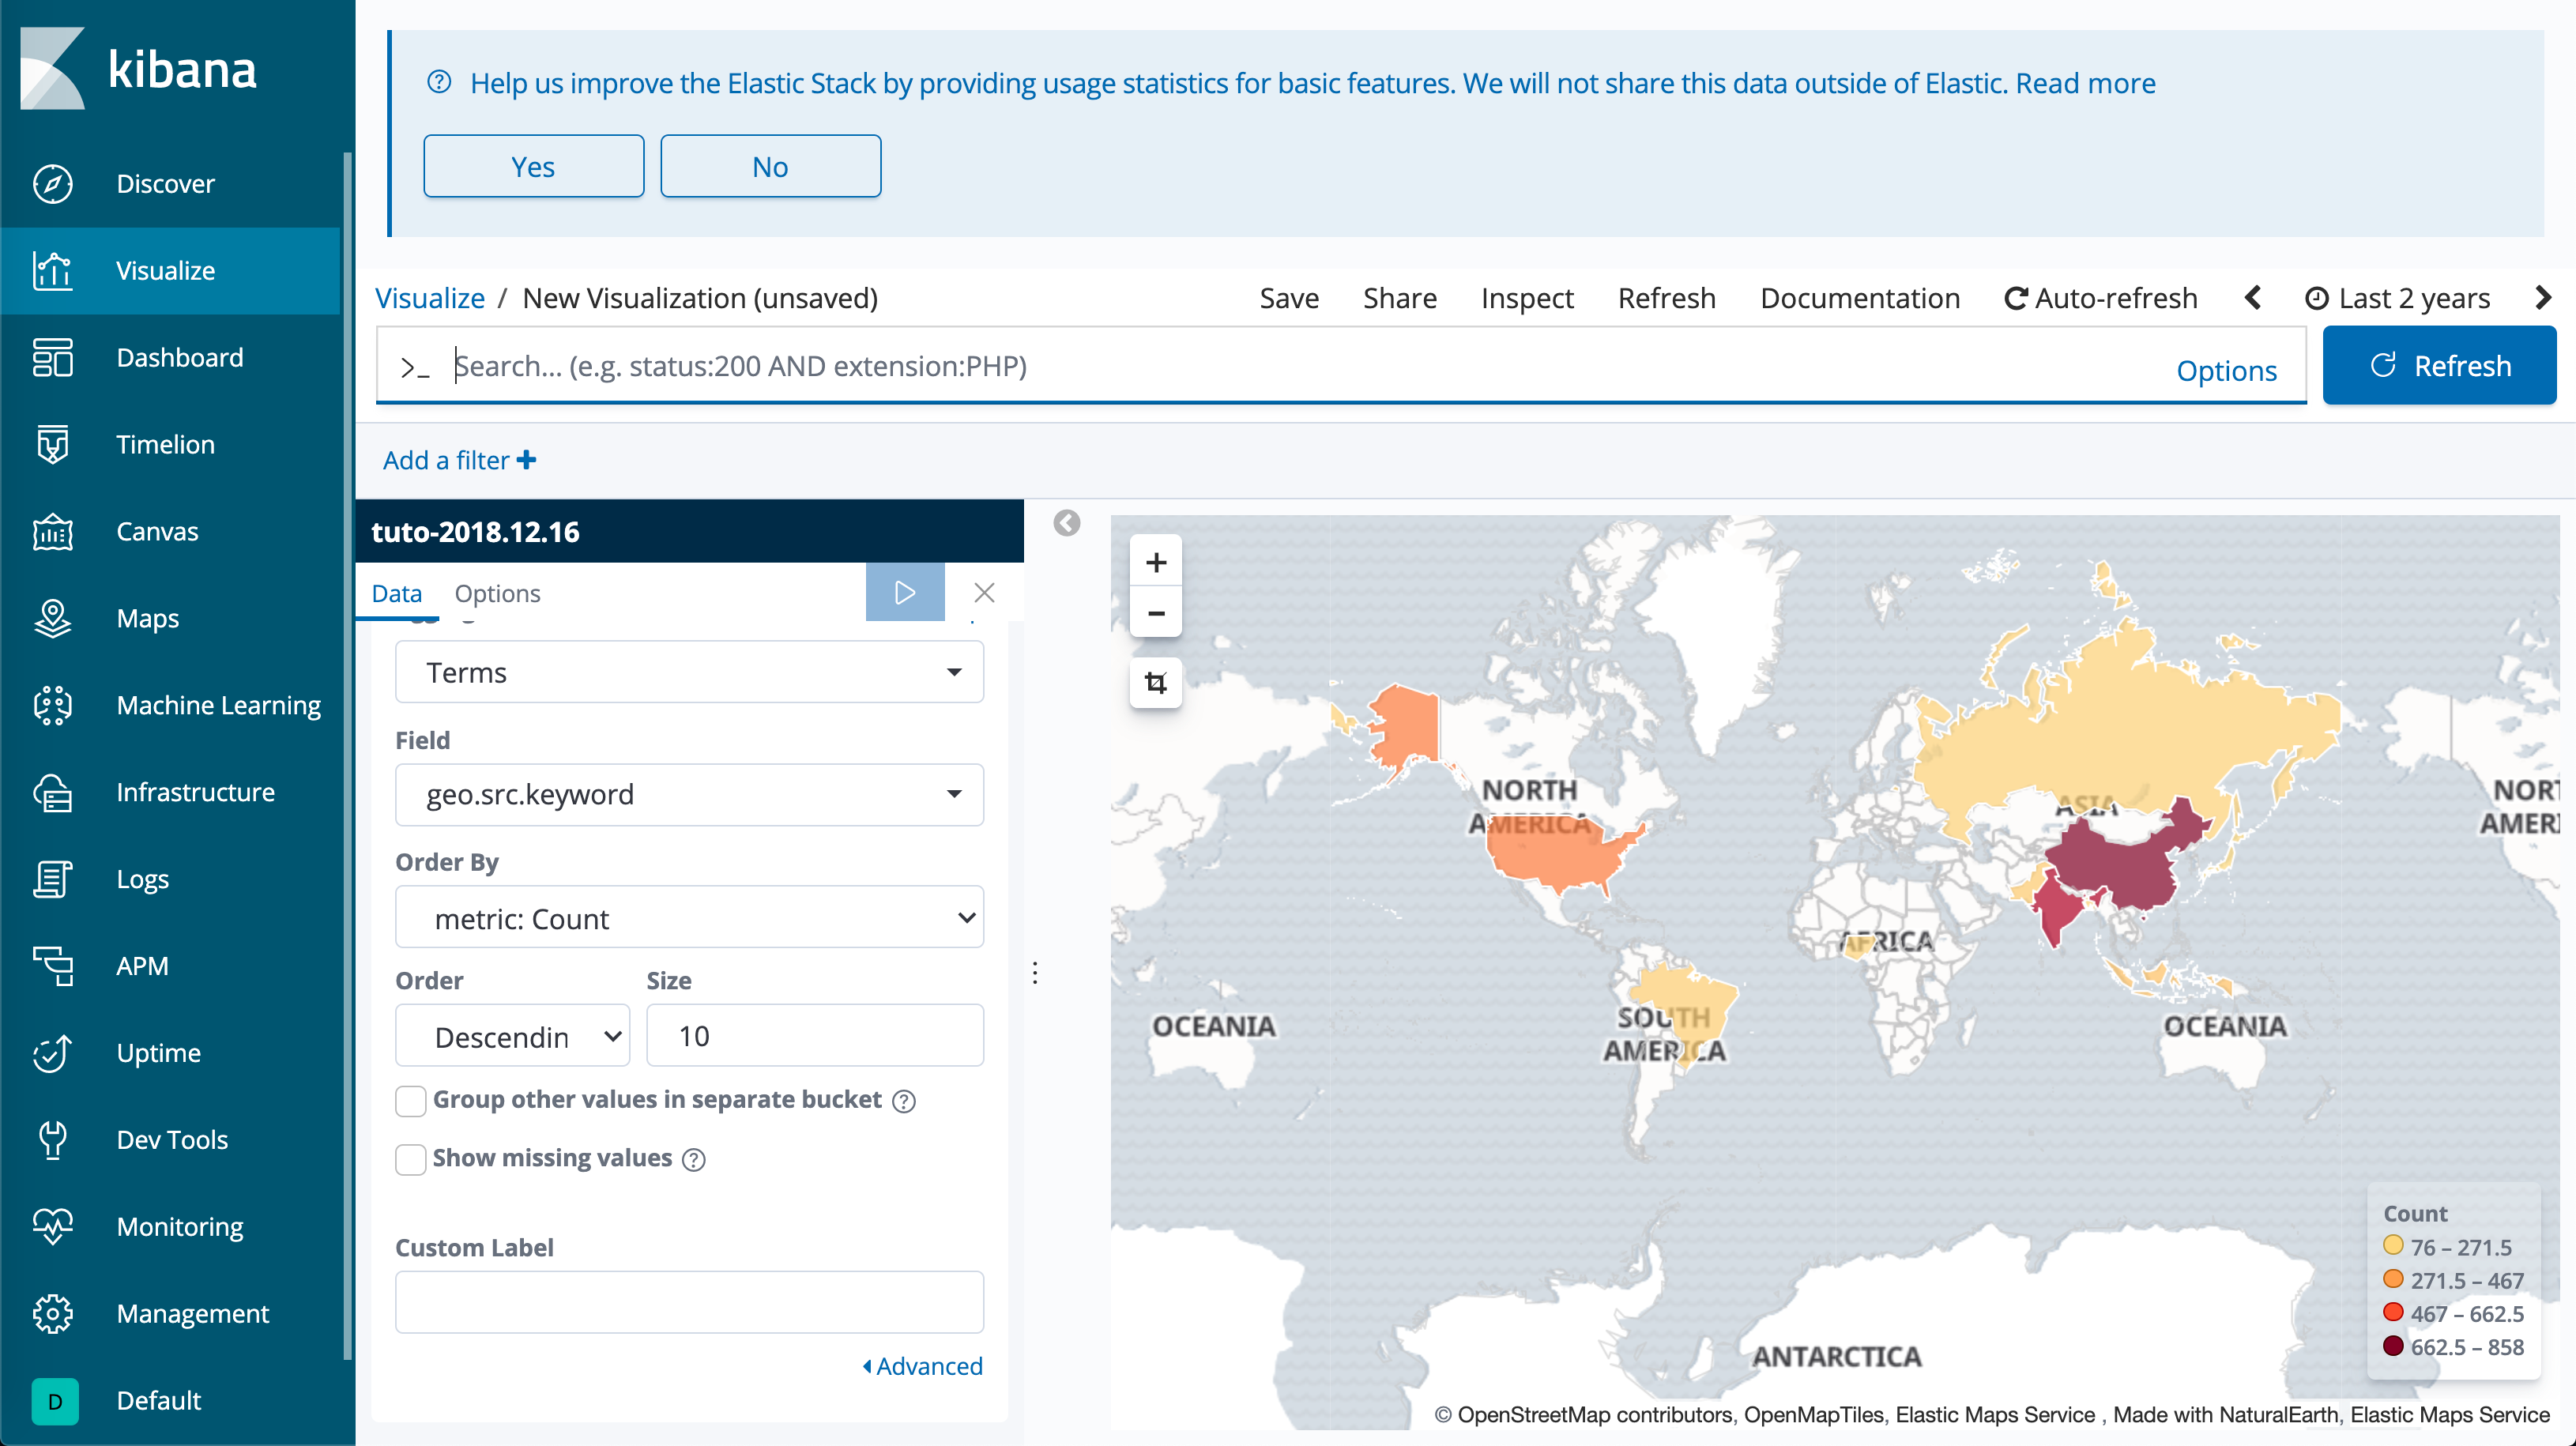Click the map zoom out minus button
The width and height of the screenshot is (2576, 1446).
pyautogui.click(x=1156, y=612)
